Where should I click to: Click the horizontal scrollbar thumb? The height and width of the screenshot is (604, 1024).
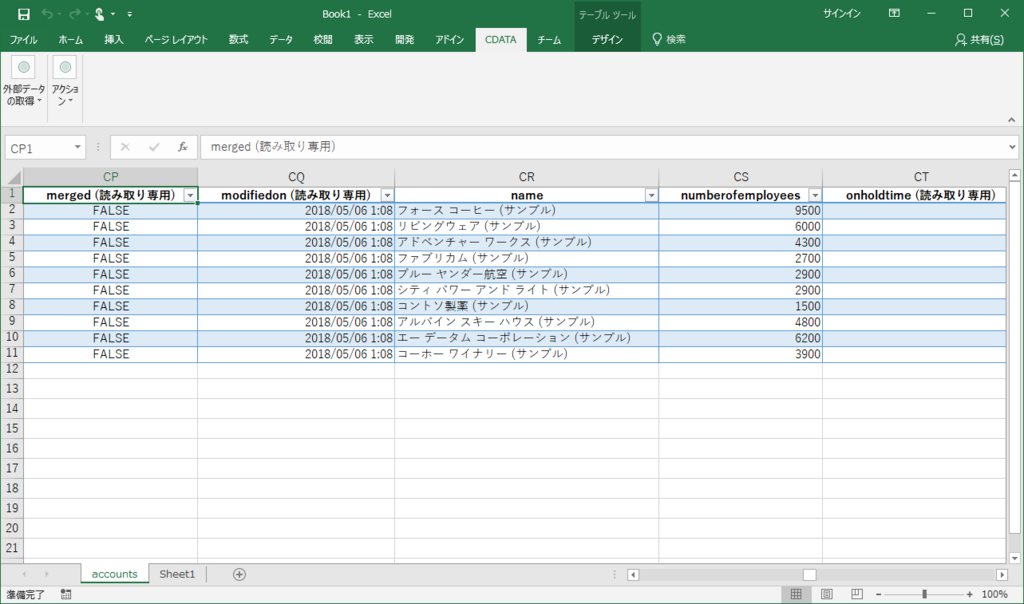[810, 575]
